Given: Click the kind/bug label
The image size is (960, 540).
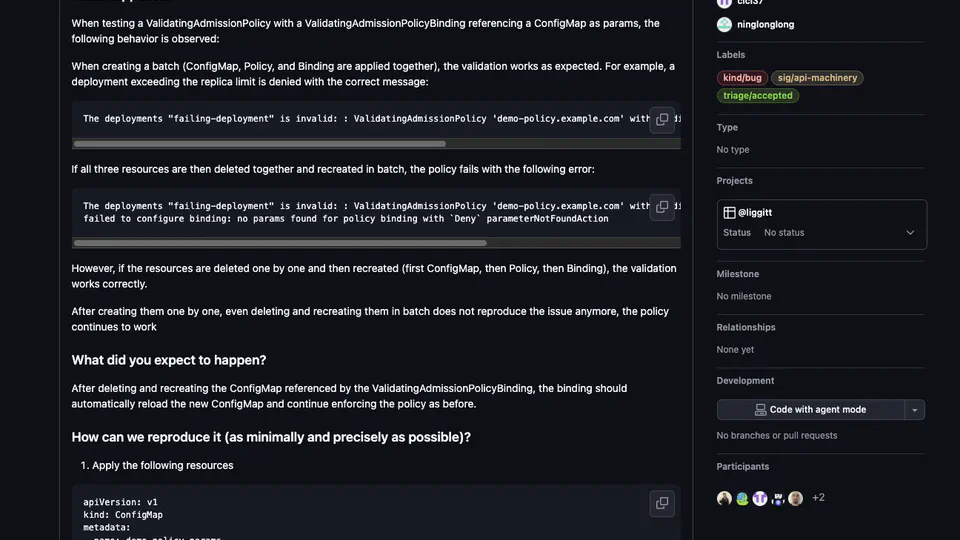Looking at the screenshot, I should [741, 78].
